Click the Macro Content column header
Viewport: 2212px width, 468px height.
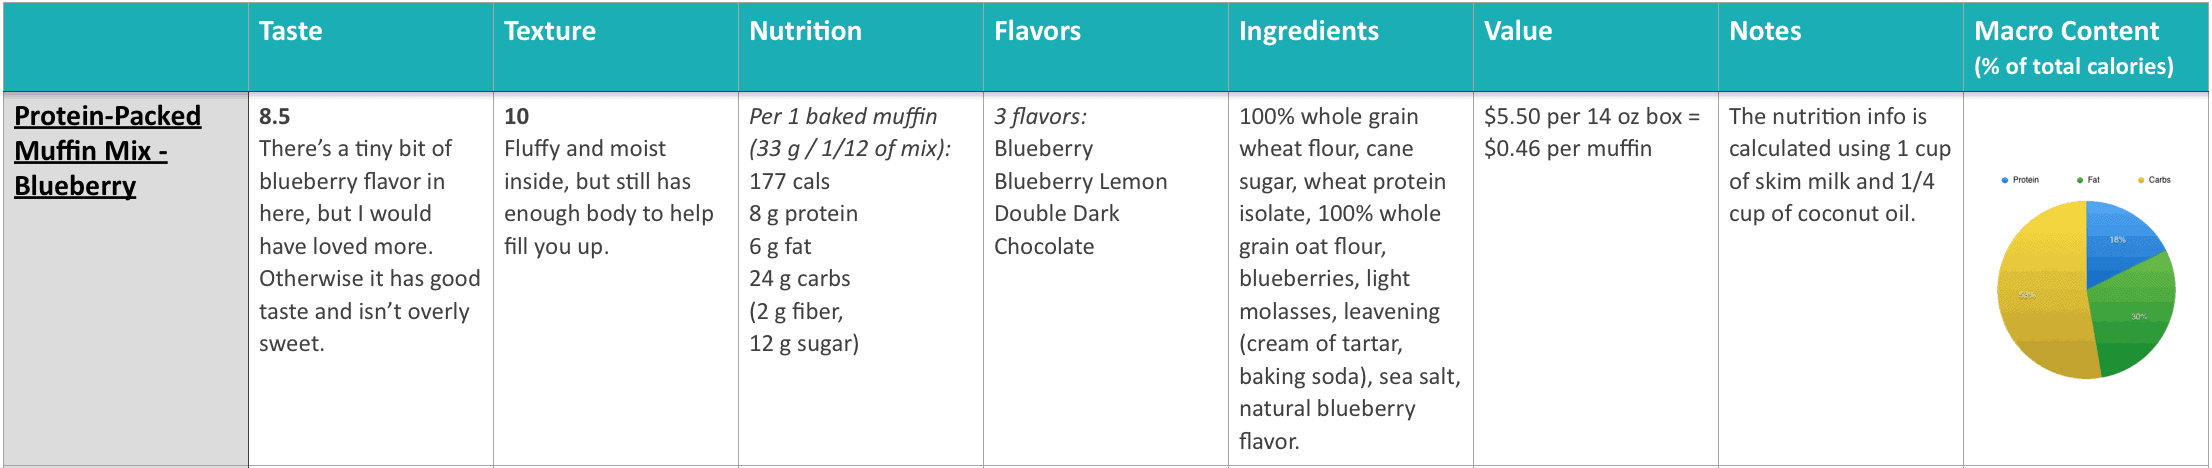pos(2073,48)
